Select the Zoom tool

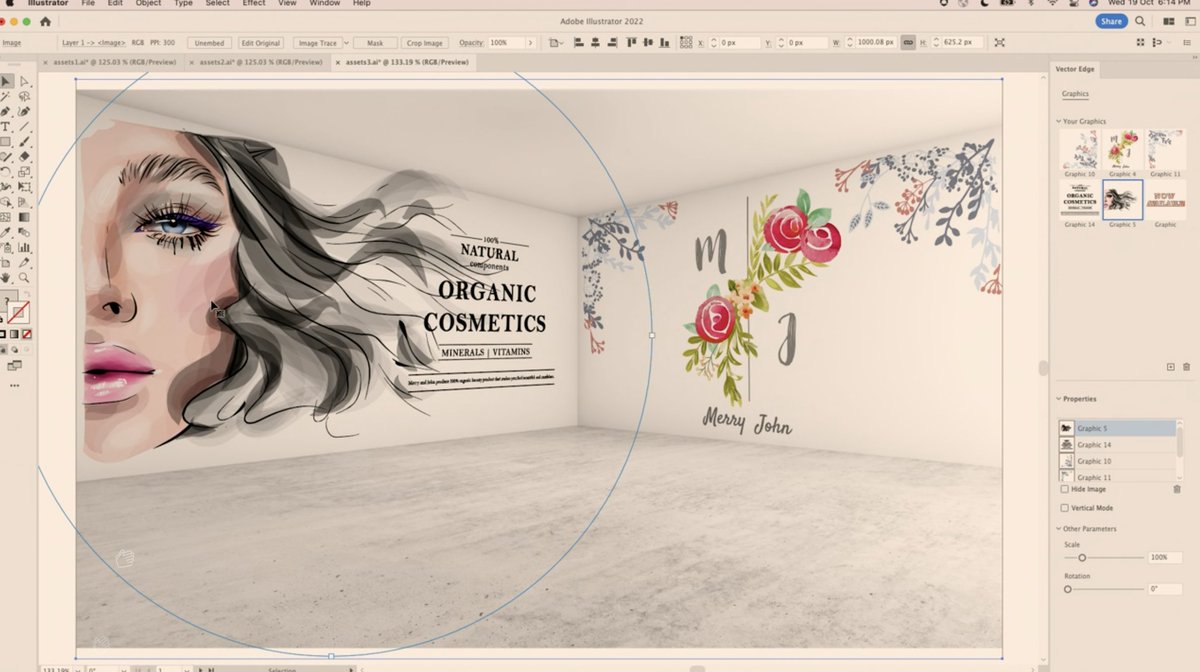click(x=24, y=277)
